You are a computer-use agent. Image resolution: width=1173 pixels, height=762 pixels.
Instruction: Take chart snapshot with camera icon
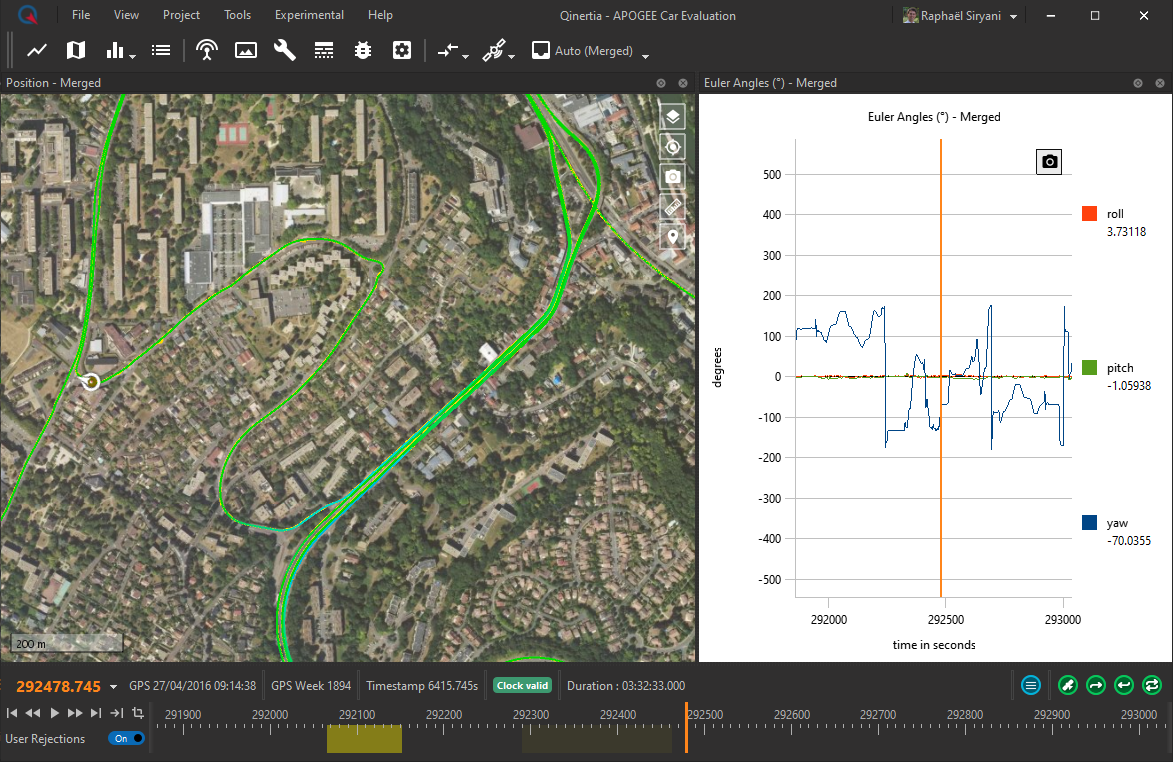[1049, 161]
